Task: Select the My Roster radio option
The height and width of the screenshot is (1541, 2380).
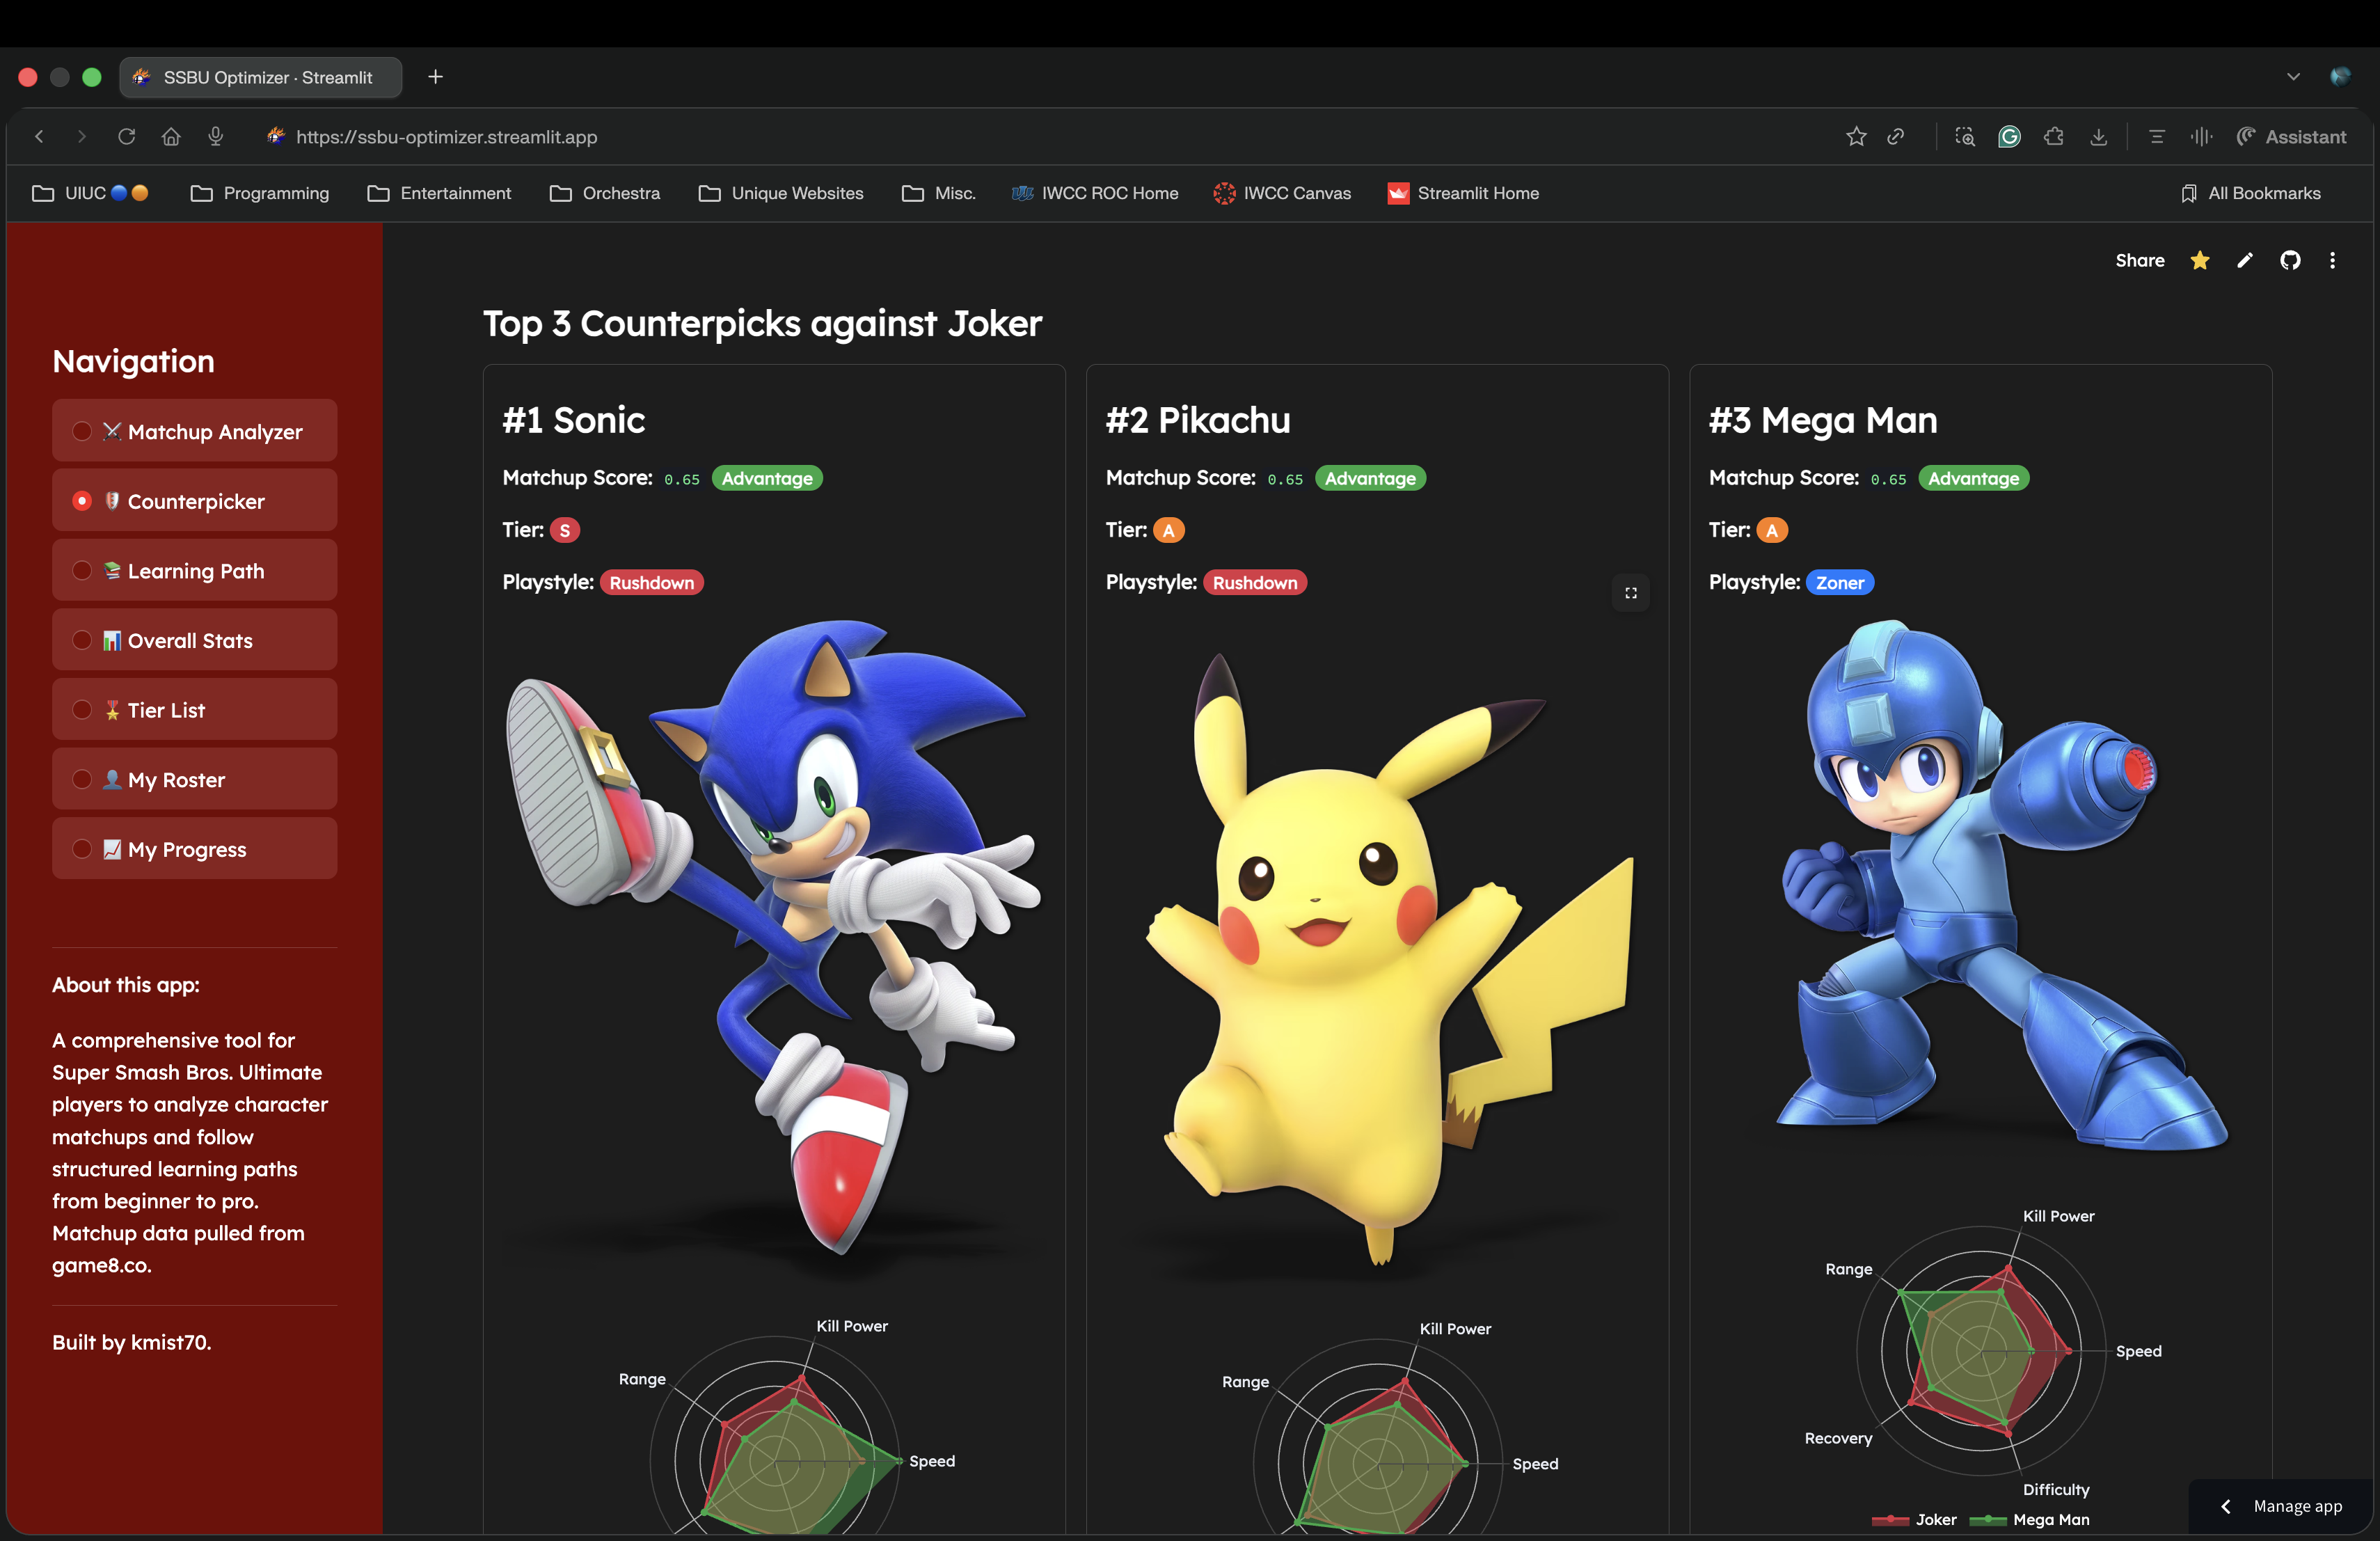Action: (194, 779)
